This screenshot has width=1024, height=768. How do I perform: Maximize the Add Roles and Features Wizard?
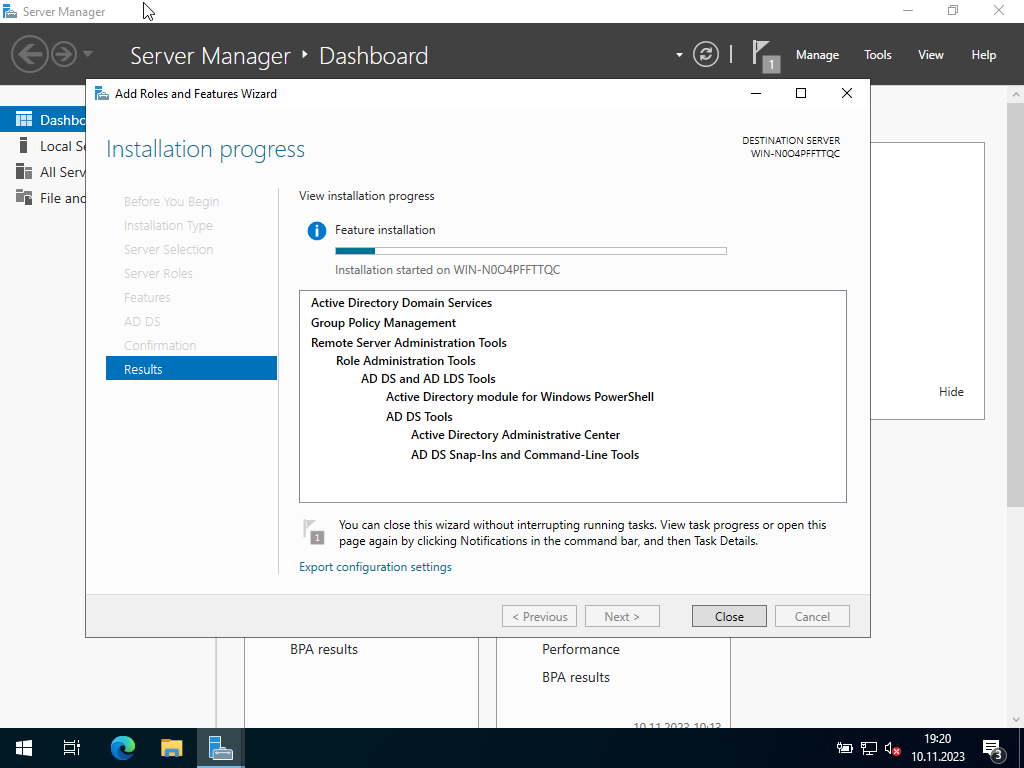pos(801,93)
